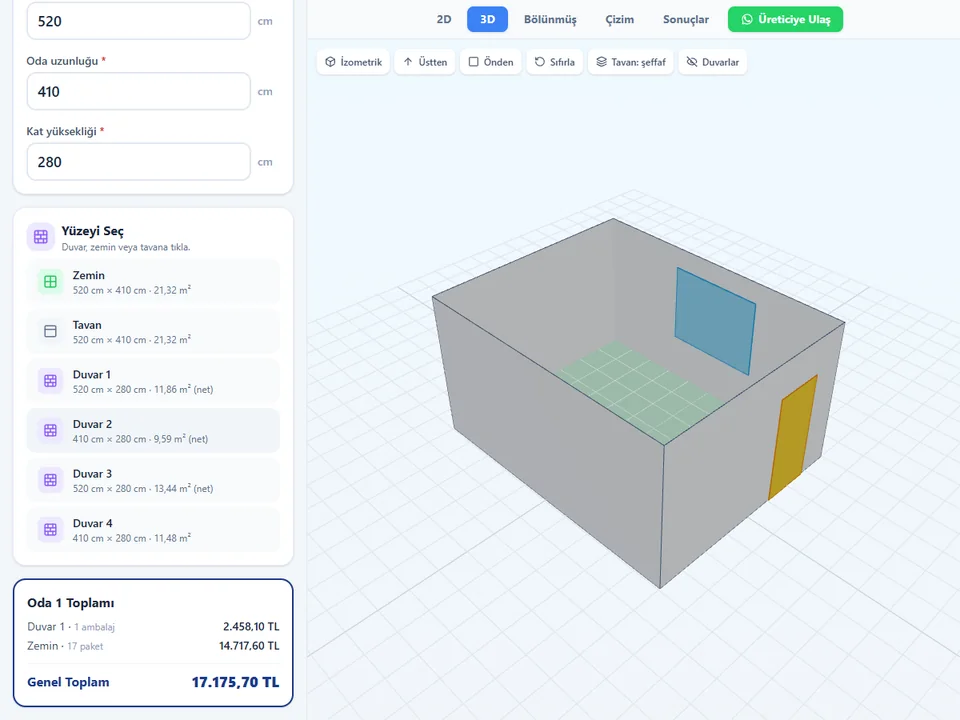
Task: View the room from Önden
Action: click(490, 62)
